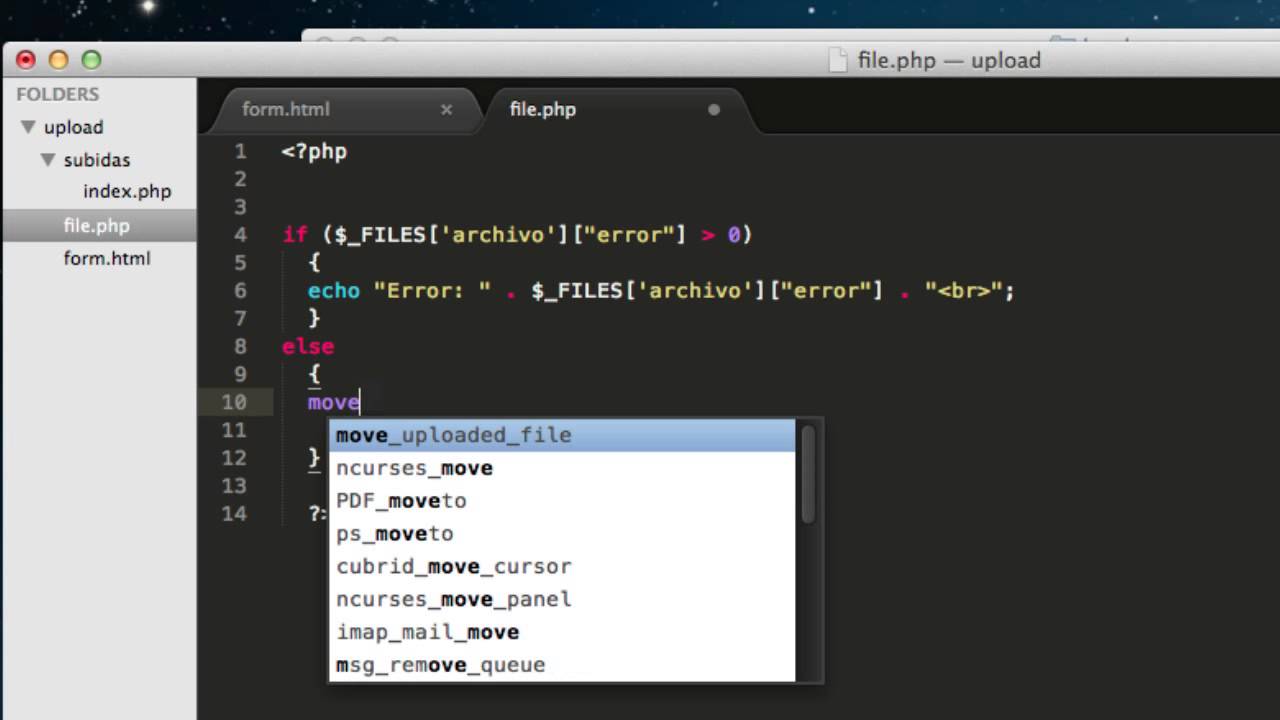The height and width of the screenshot is (720, 1280).
Task: Click the unsaved dot on file.php tab
Action: coord(714,110)
